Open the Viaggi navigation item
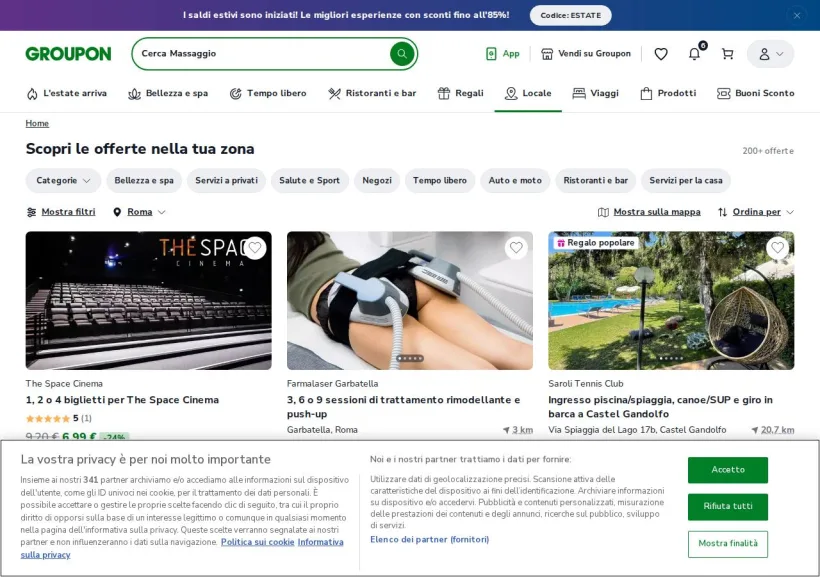Screen dimensions: 820x577 click(x=595, y=93)
